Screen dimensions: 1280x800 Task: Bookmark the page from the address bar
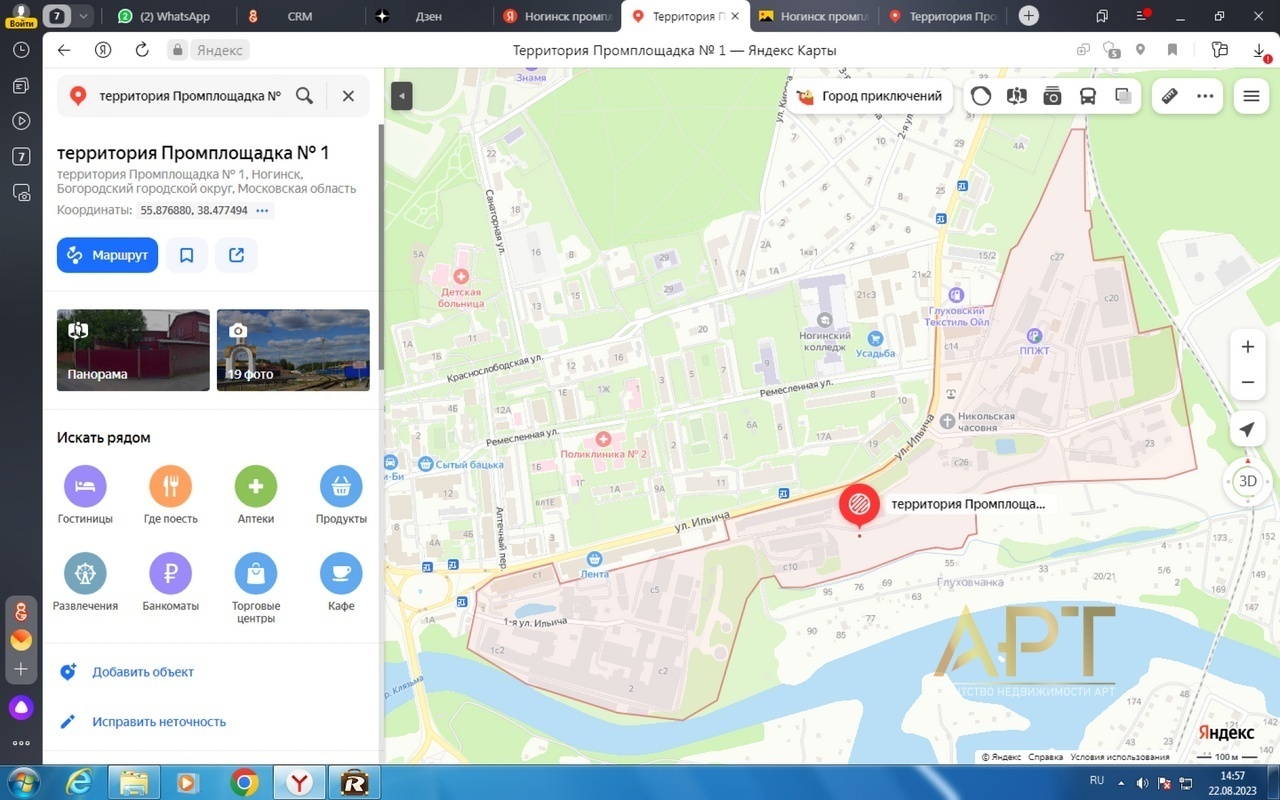point(1172,50)
